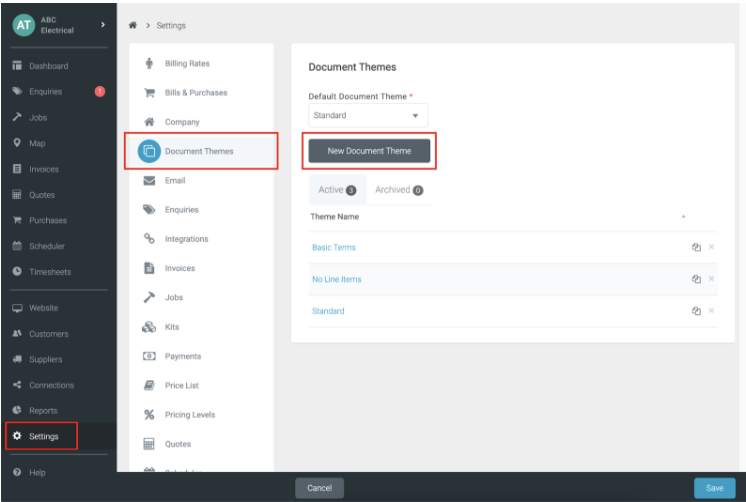The image size is (746, 502).
Task: Click the Settings gear icon
Action: tap(17, 436)
